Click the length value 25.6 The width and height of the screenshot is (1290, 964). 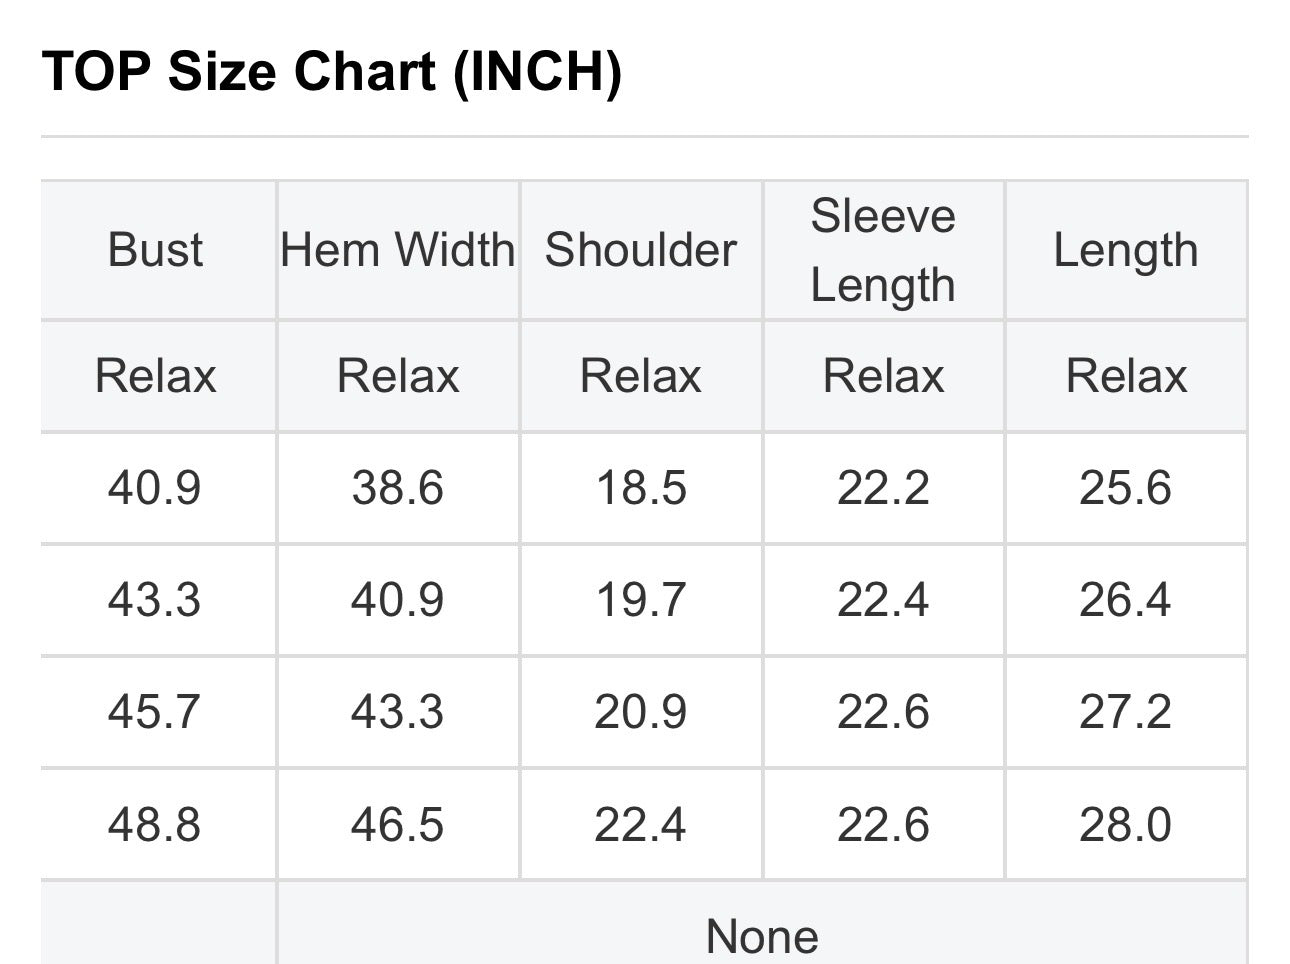(1126, 489)
